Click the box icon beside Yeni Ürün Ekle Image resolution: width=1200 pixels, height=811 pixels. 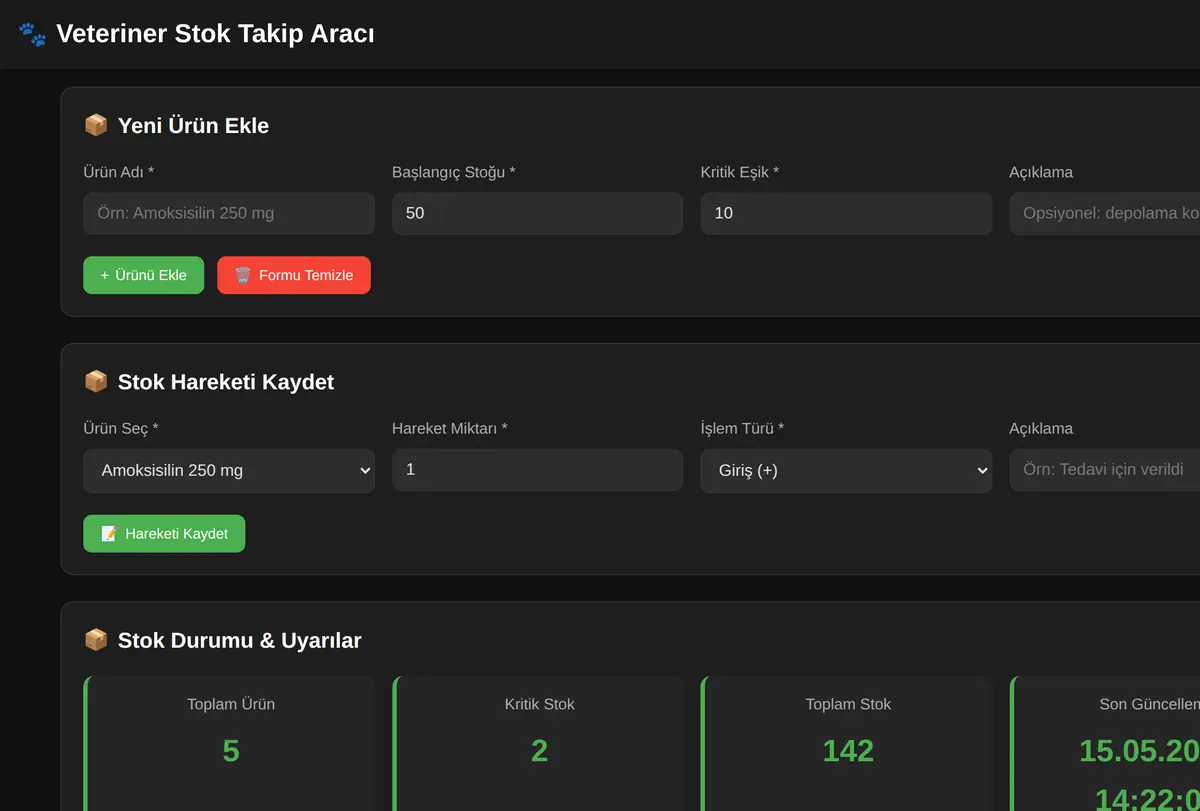click(x=96, y=125)
